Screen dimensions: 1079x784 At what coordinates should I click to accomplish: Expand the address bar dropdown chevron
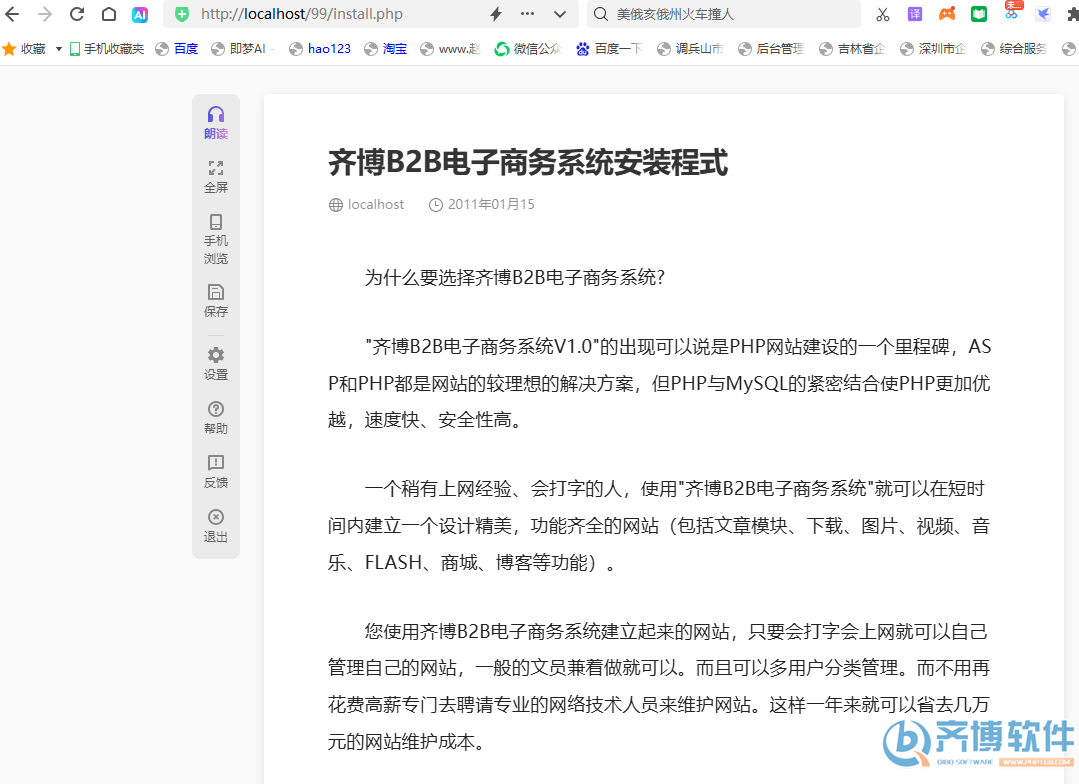(x=560, y=14)
